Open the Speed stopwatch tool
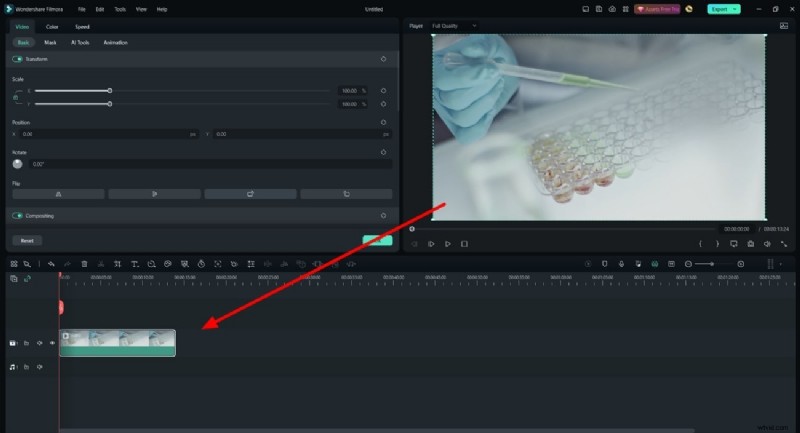The width and height of the screenshot is (800, 433). 202,264
